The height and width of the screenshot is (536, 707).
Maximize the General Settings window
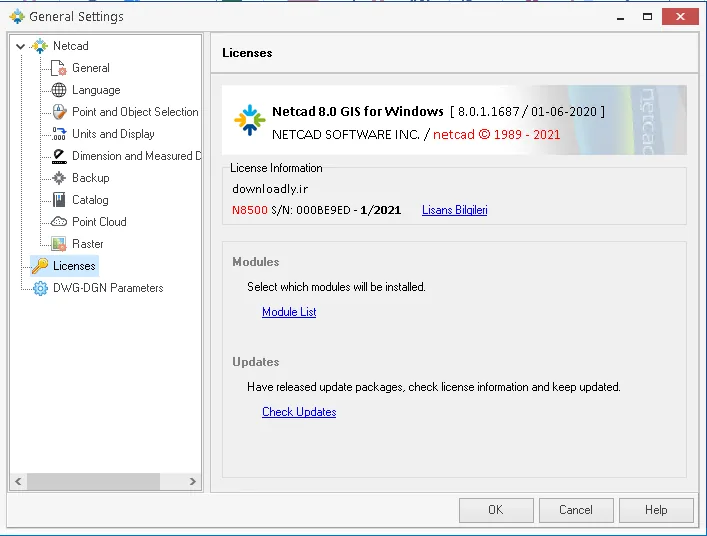pos(647,17)
